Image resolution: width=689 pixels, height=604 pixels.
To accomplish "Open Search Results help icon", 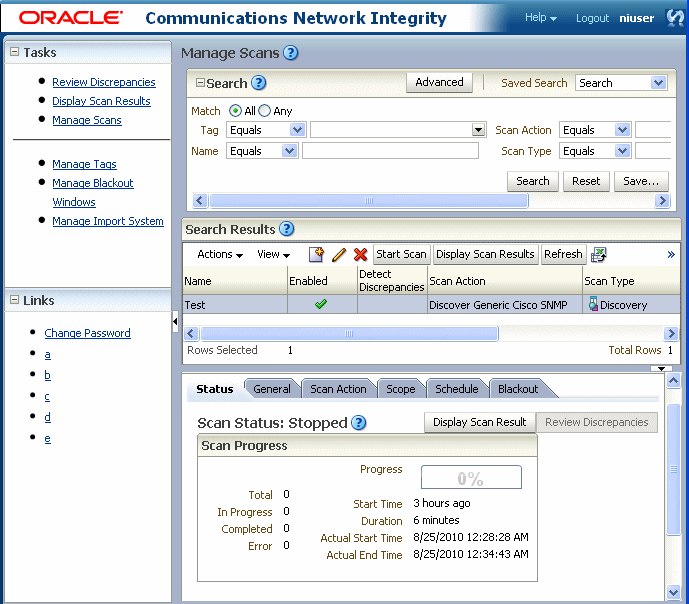I will tap(286, 229).
